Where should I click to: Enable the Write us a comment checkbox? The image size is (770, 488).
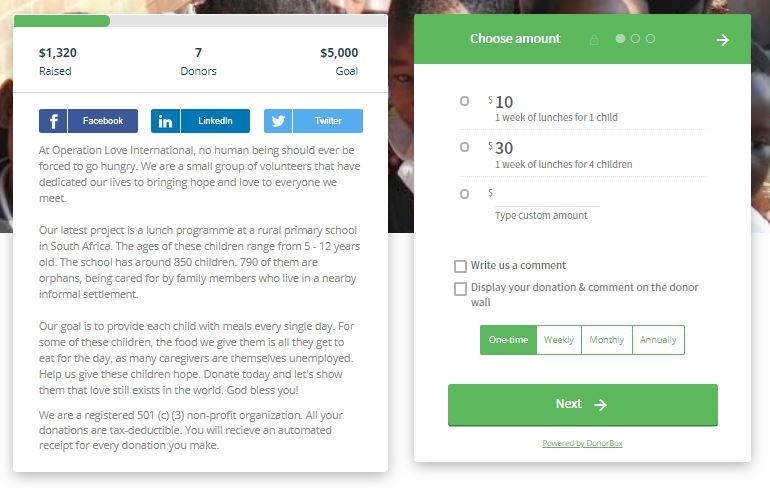[x=461, y=266]
